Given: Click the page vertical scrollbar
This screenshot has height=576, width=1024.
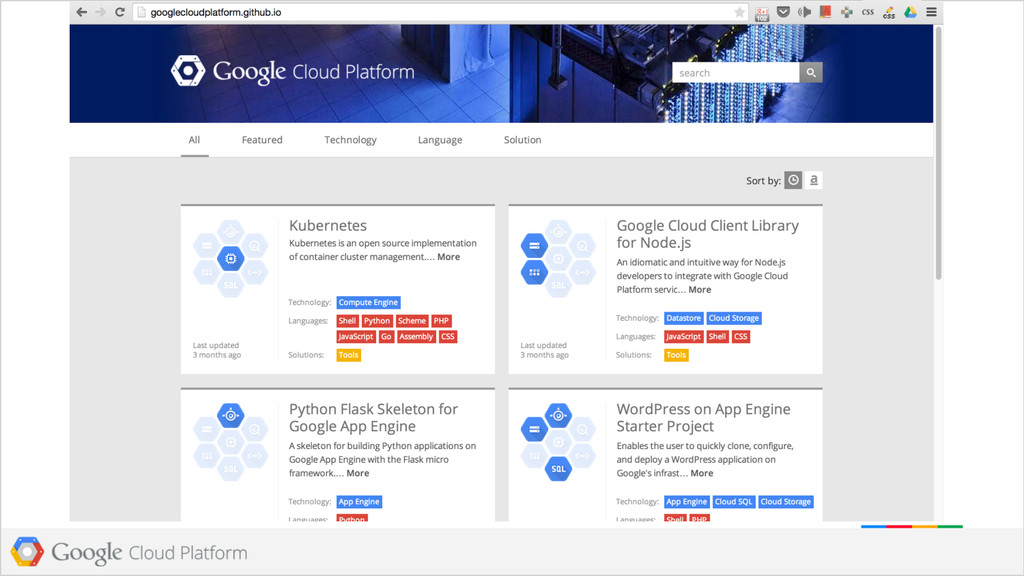Looking at the screenshot, I should point(938,153).
